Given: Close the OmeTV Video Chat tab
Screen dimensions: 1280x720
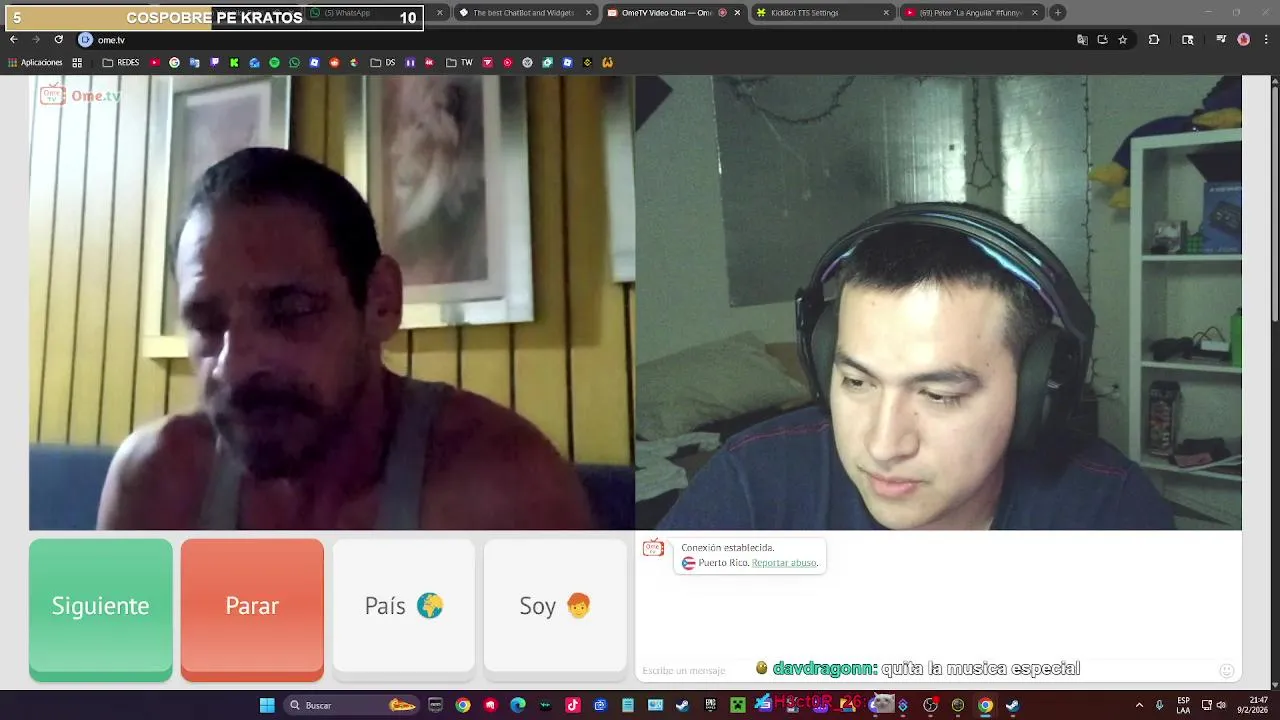Looking at the screenshot, I should point(737,13).
